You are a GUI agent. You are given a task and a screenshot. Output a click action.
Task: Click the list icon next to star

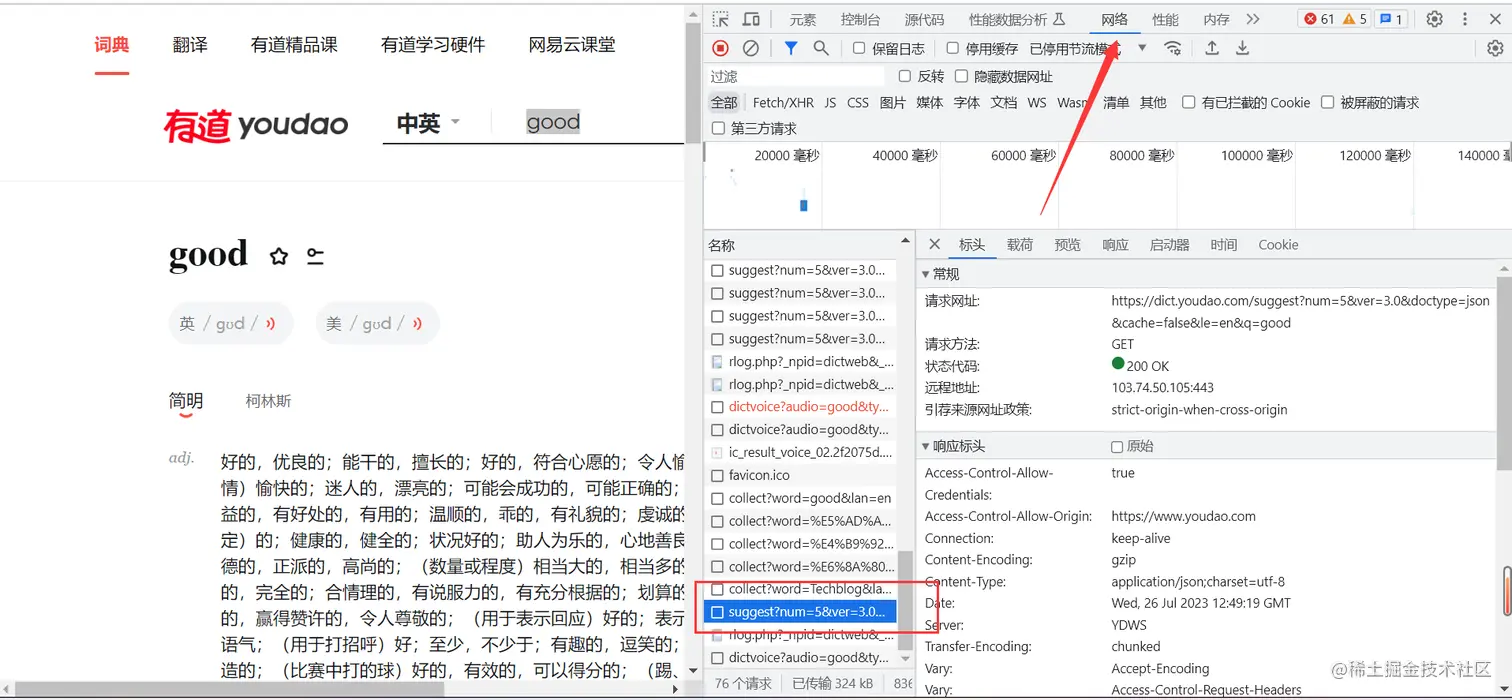tap(315, 257)
